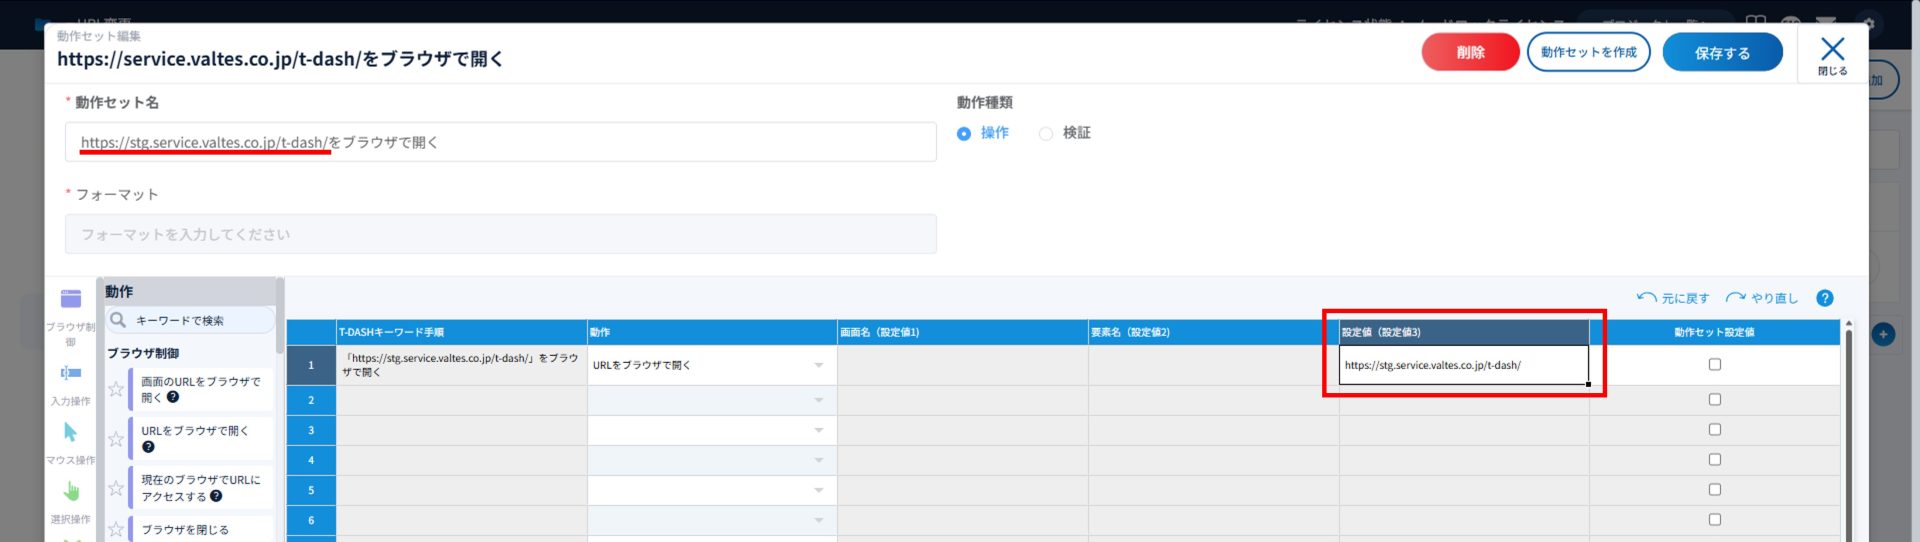The height and width of the screenshot is (542, 1920).
Task: Check 動作セット設定値 checkbox in row 1
Action: click(1714, 365)
